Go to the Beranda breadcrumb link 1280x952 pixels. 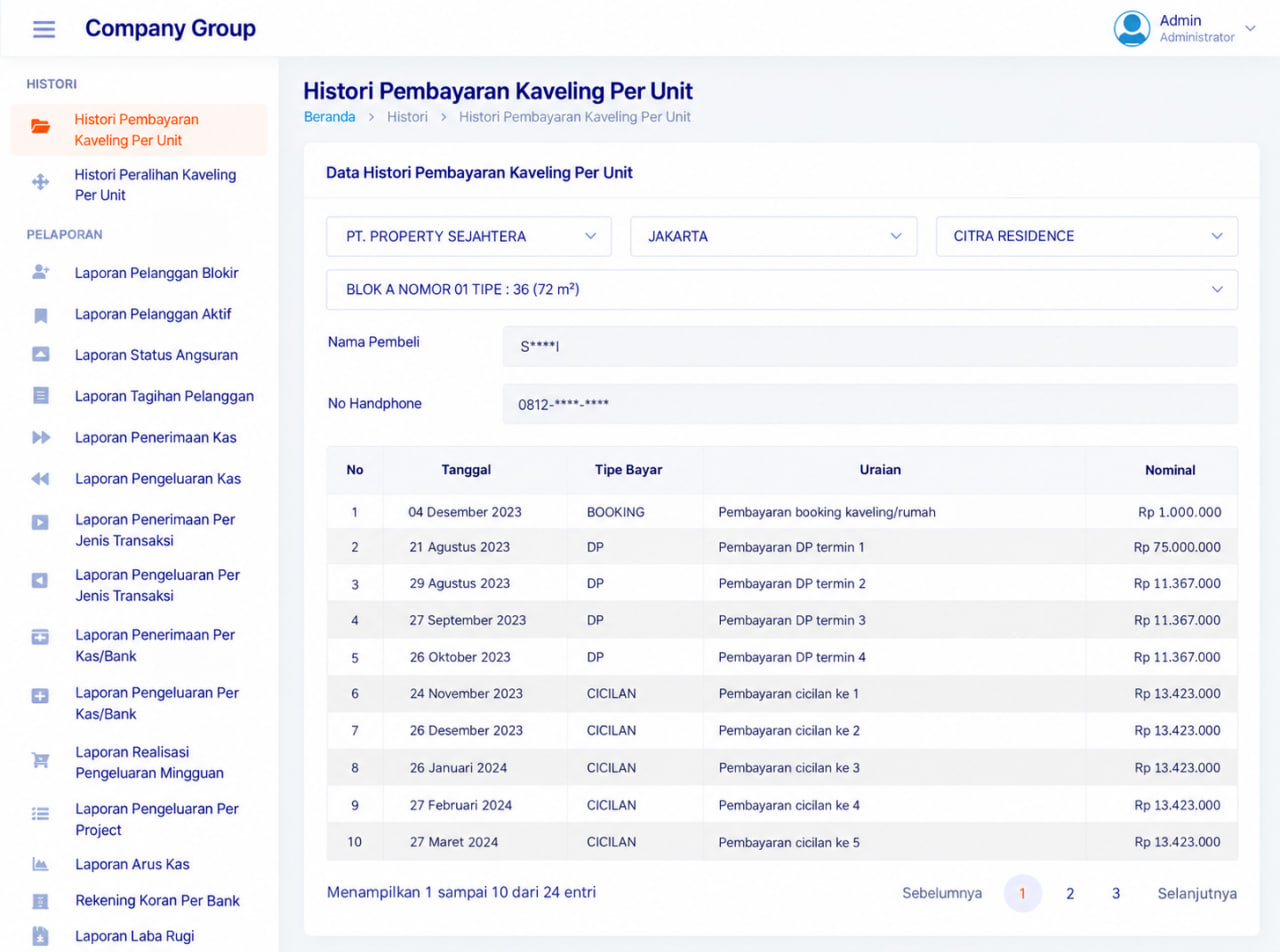point(329,117)
